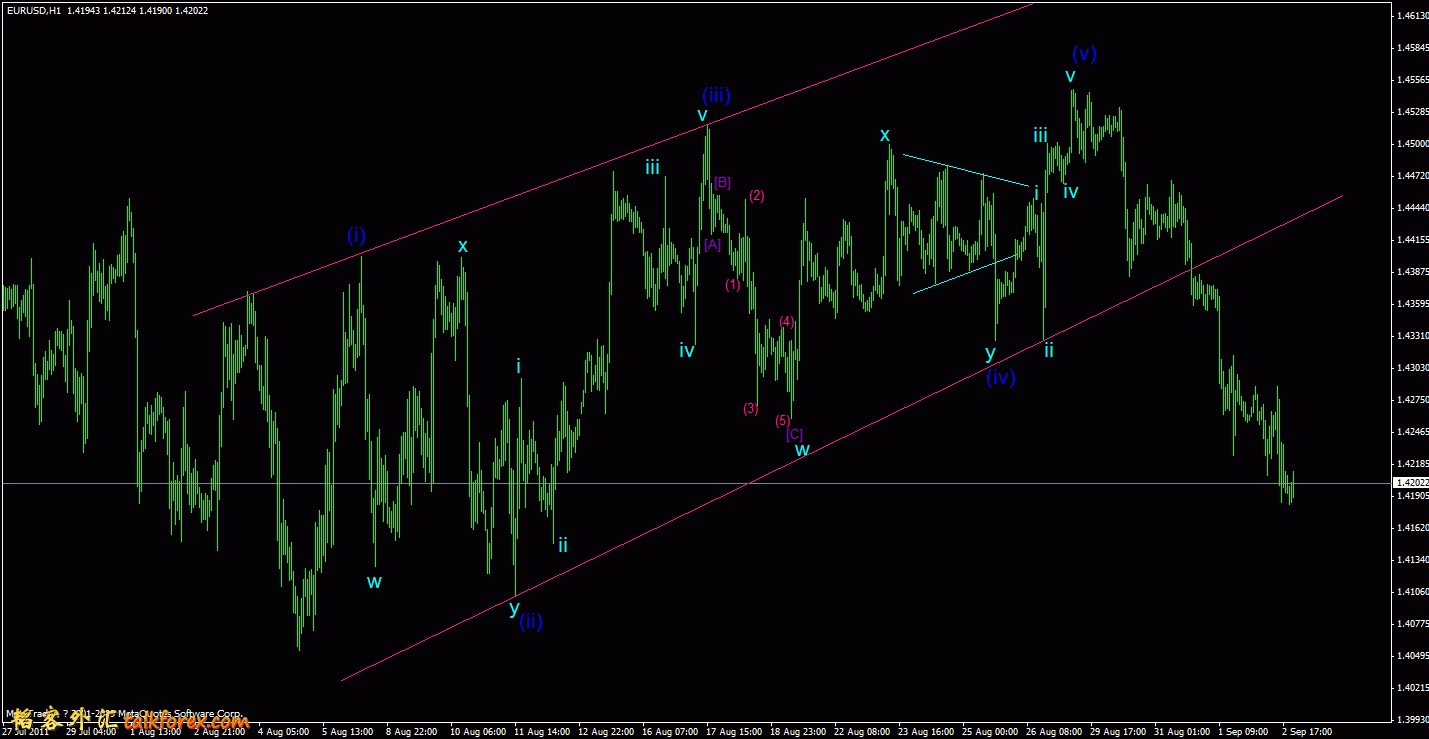This screenshot has height=739, width=1429.
Task: Click time axis label 18 Aug 23:00
Action: click(x=798, y=731)
